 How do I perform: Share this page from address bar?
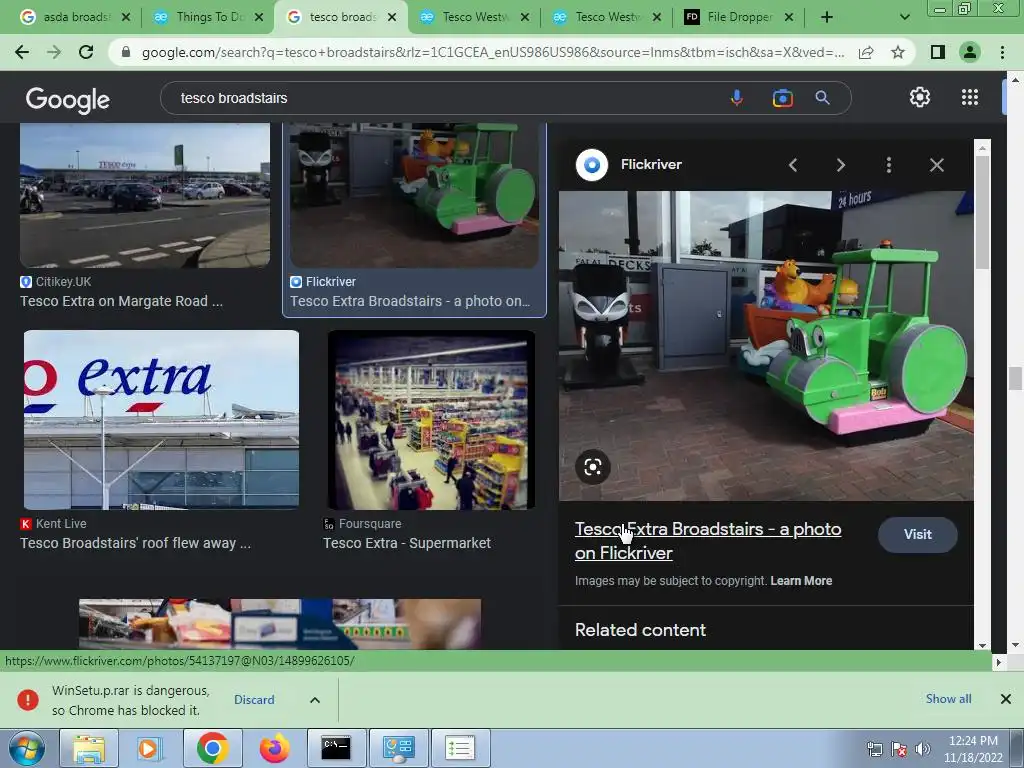866,52
